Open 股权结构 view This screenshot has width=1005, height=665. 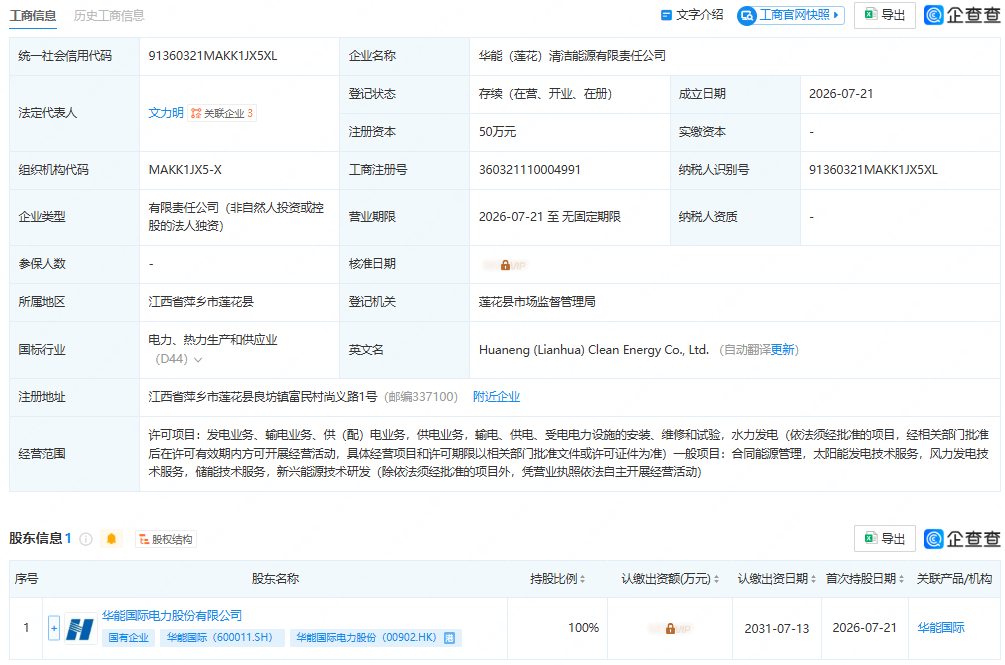[166, 539]
